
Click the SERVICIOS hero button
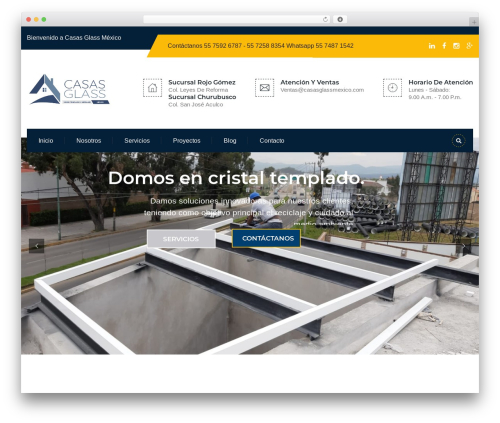181,239
